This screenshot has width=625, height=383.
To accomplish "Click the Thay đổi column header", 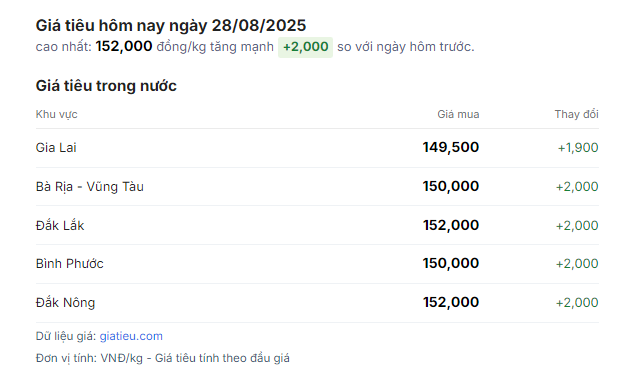I will [x=576, y=114].
